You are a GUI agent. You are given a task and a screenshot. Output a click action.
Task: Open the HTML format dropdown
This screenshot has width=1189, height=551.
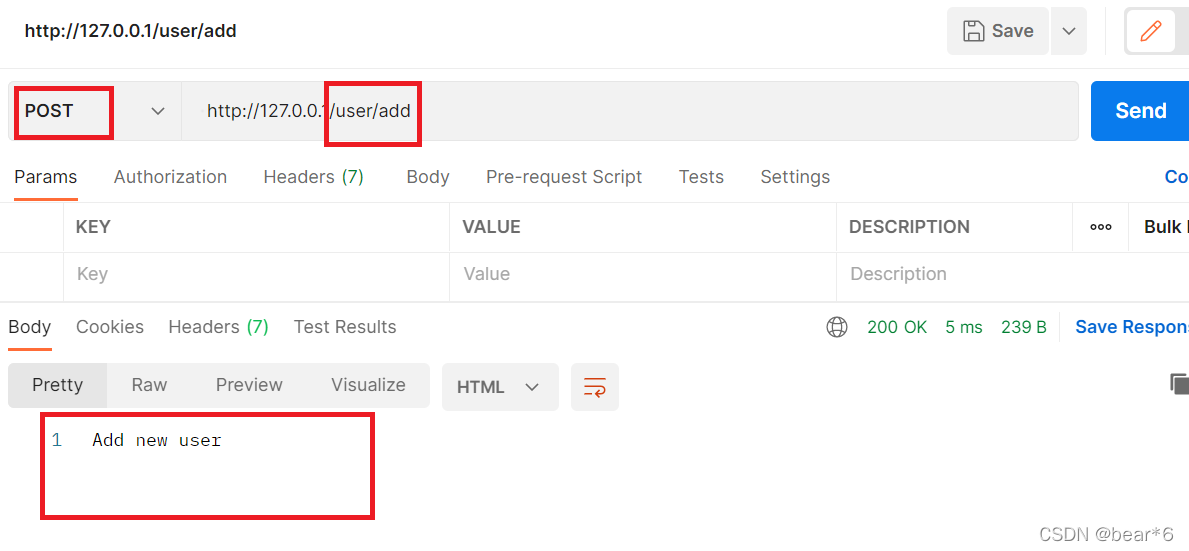click(500, 387)
